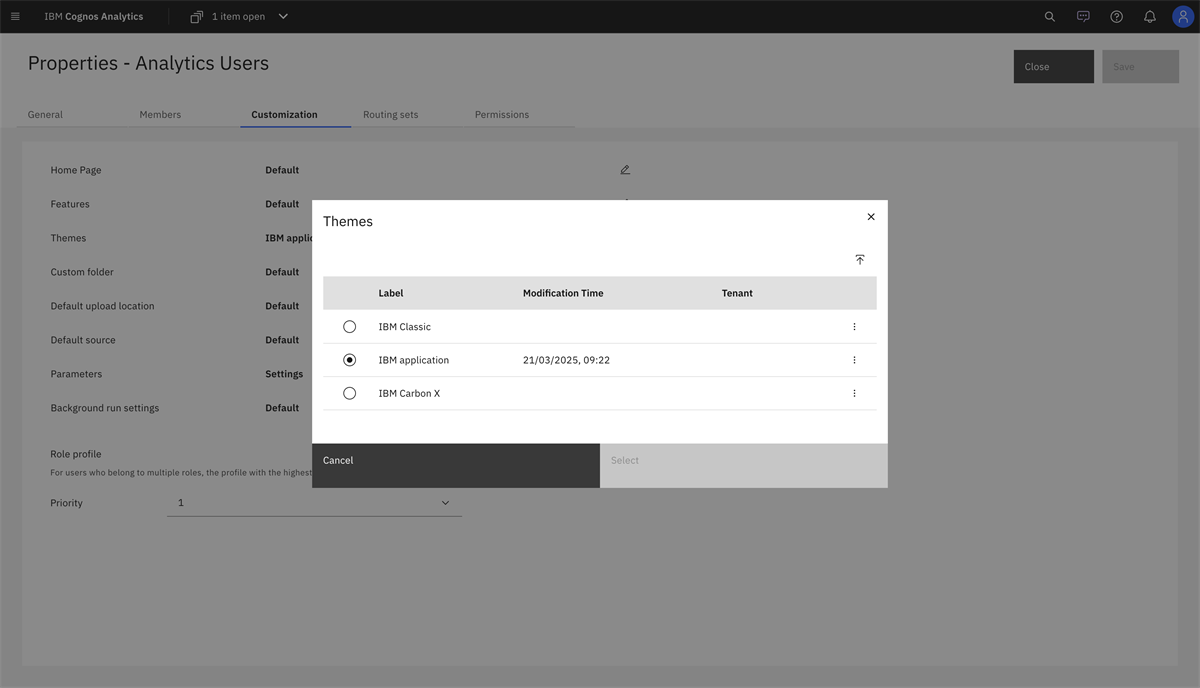
Task: Open actions menu for IBM application
Action: pyautogui.click(x=854, y=360)
